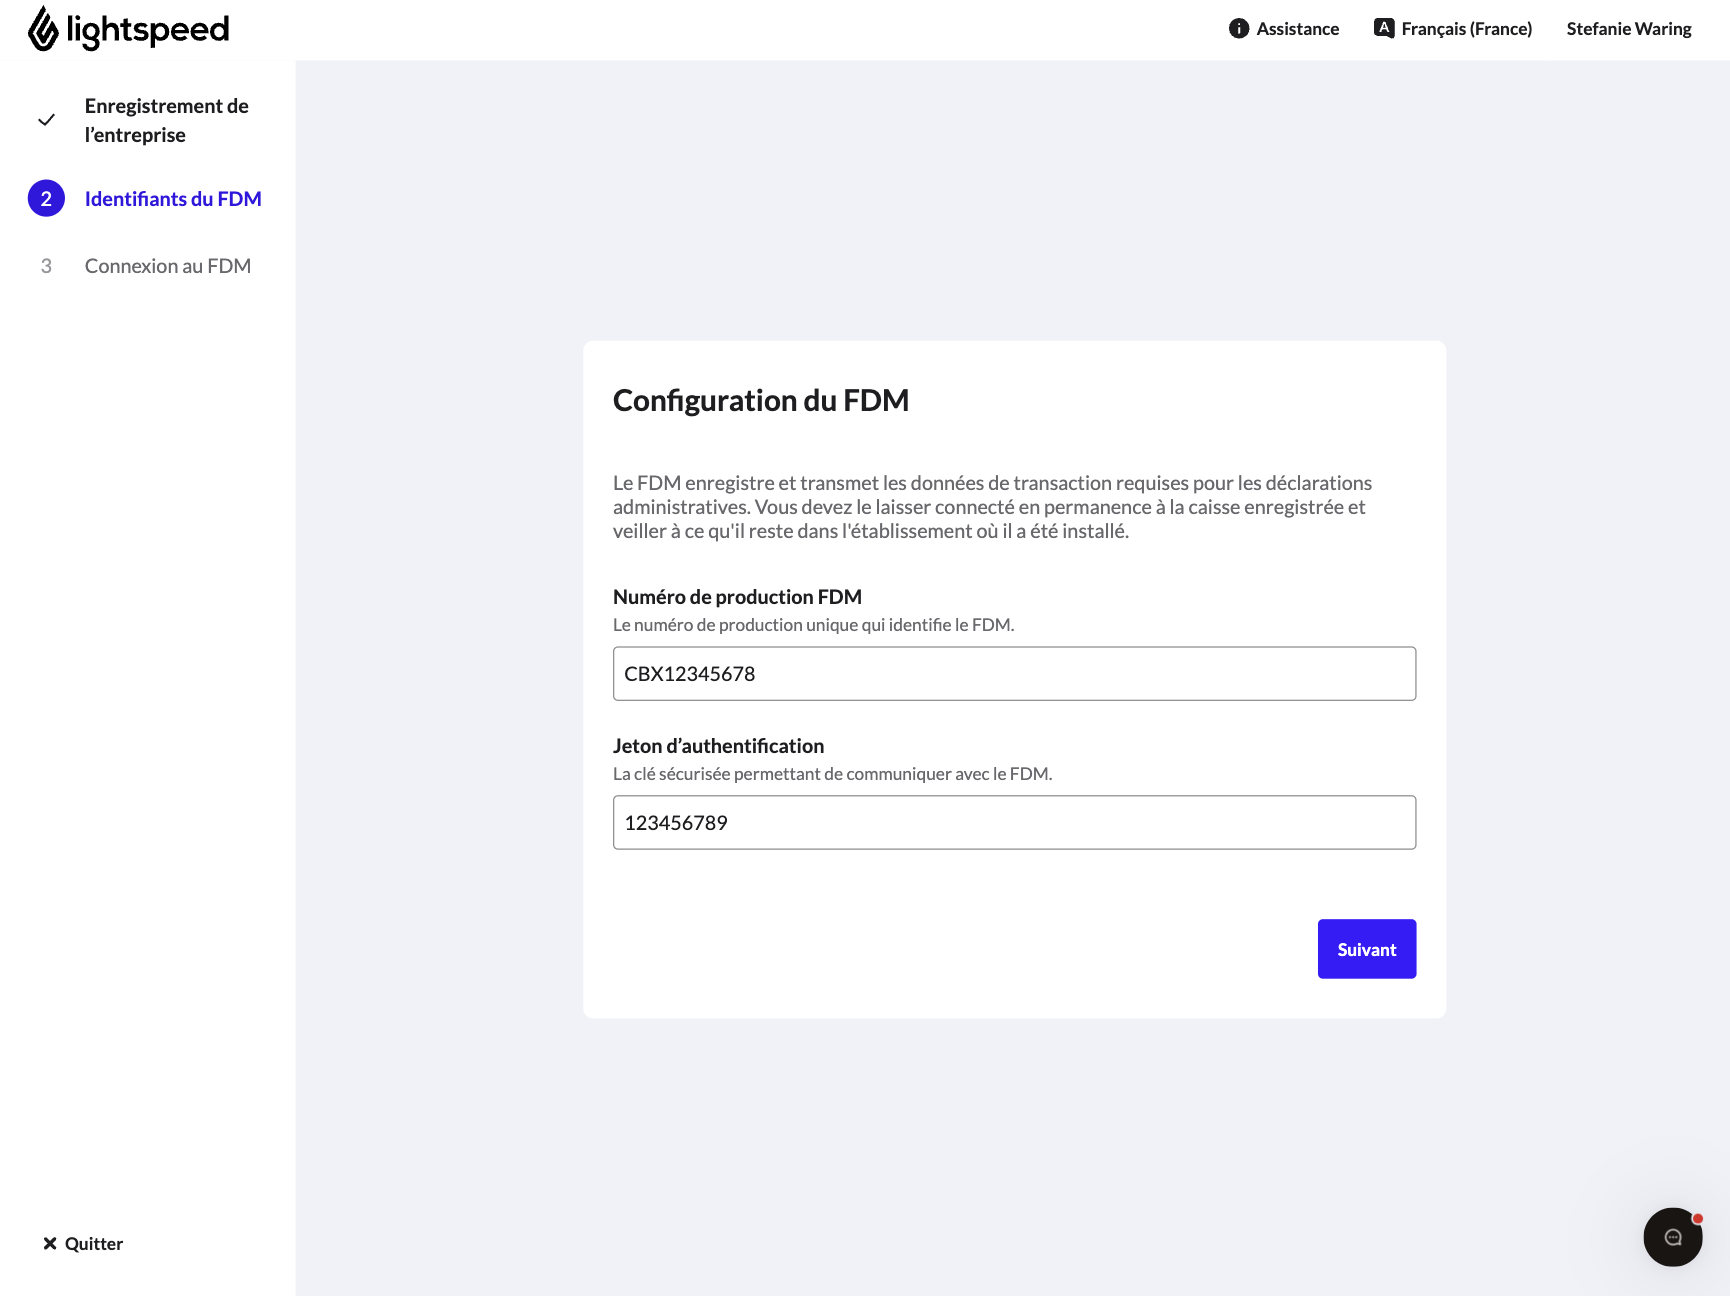Click the step number 3 indicator

(x=46, y=266)
